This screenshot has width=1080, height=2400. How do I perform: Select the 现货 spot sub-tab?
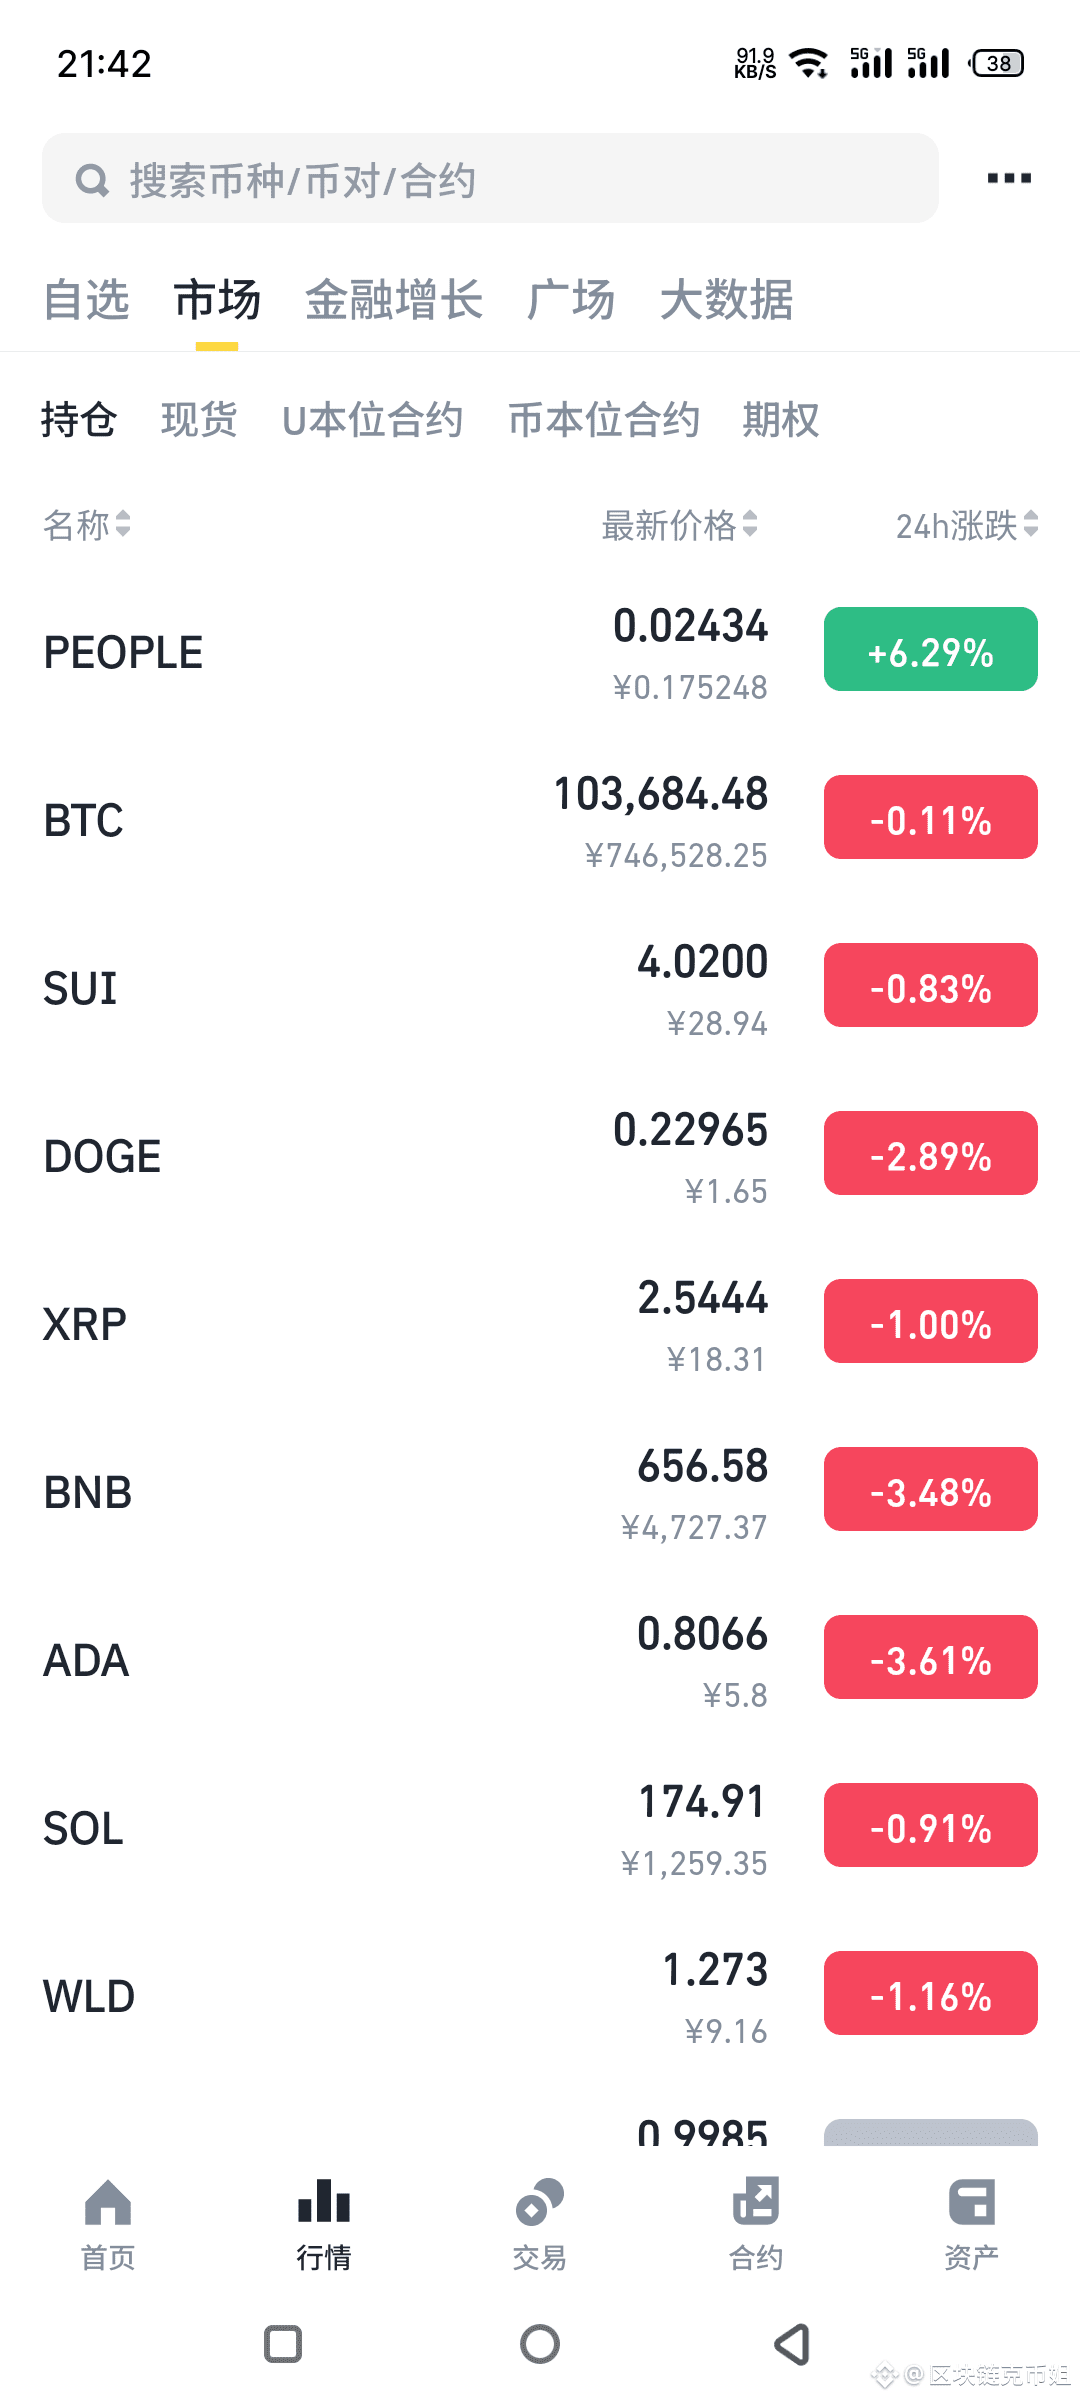click(x=199, y=419)
